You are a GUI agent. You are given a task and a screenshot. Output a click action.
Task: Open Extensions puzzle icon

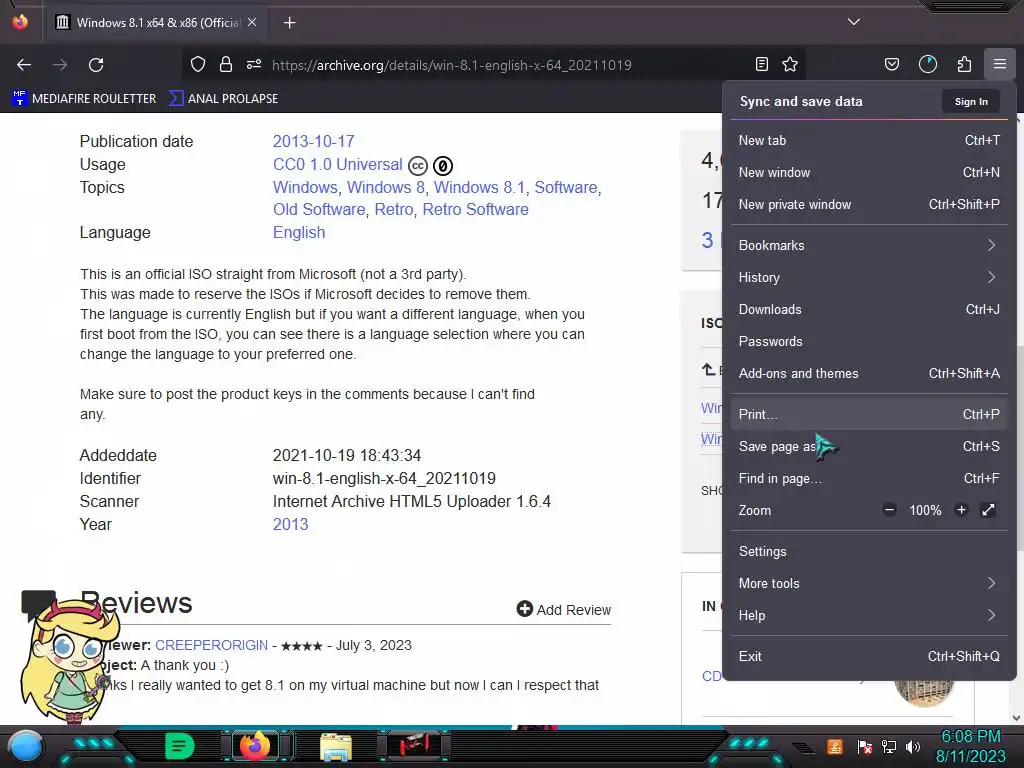[964, 64]
